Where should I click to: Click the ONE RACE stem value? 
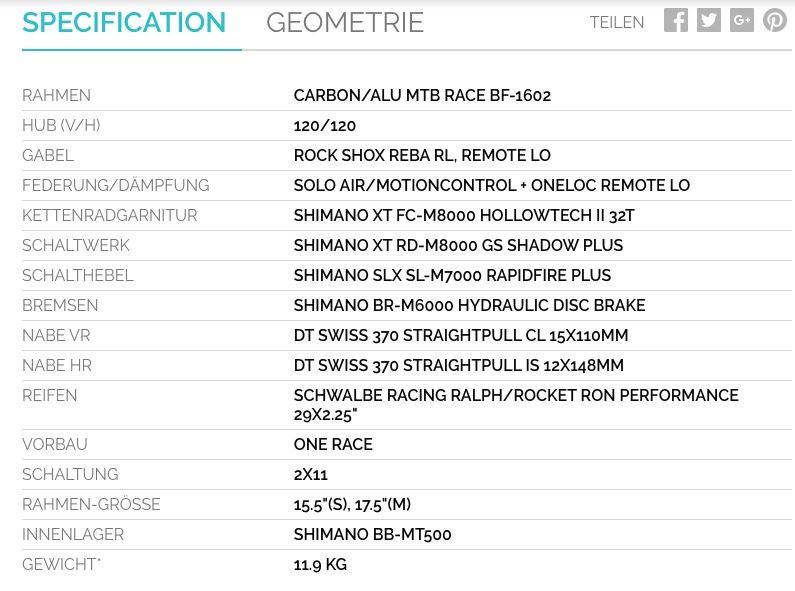(x=333, y=445)
